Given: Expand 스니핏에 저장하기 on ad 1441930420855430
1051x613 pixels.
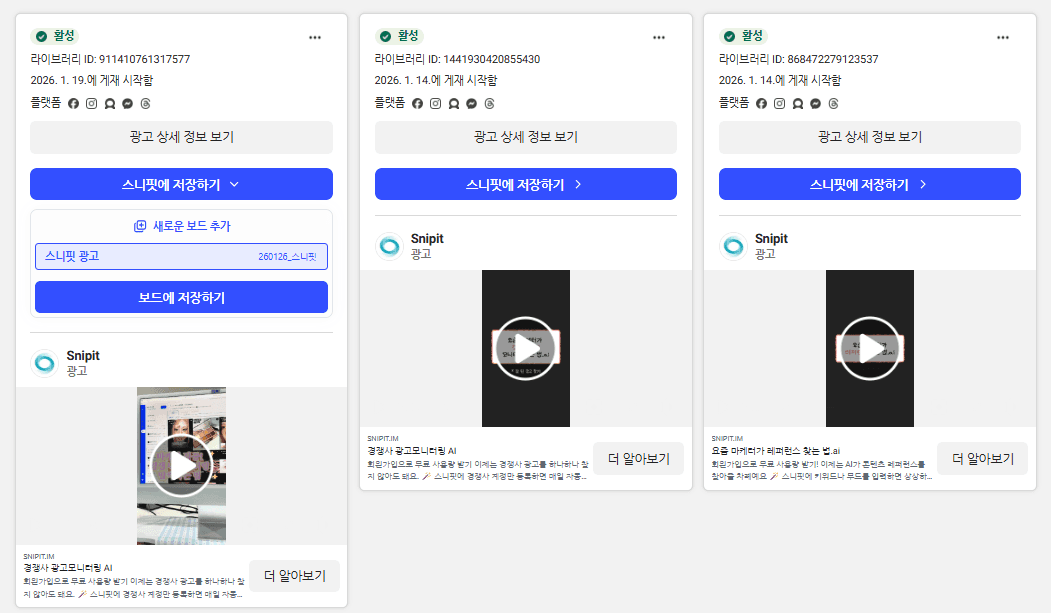Looking at the screenshot, I should [x=526, y=184].
